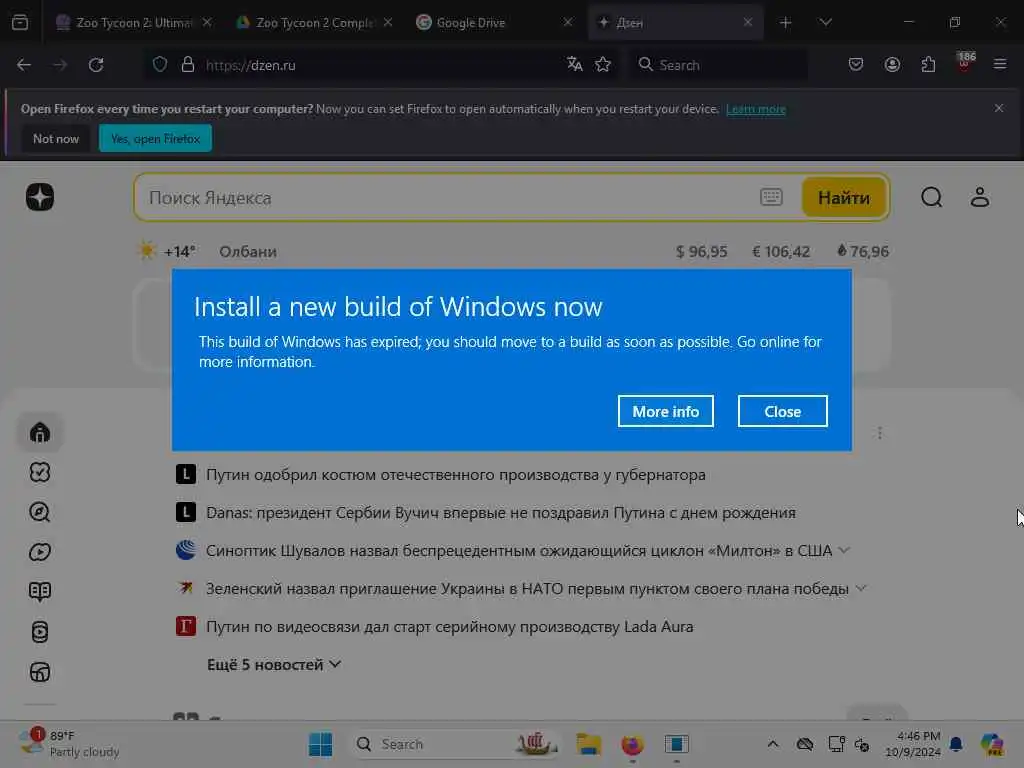Click the oil price 76,96

[x=862, y=251]
